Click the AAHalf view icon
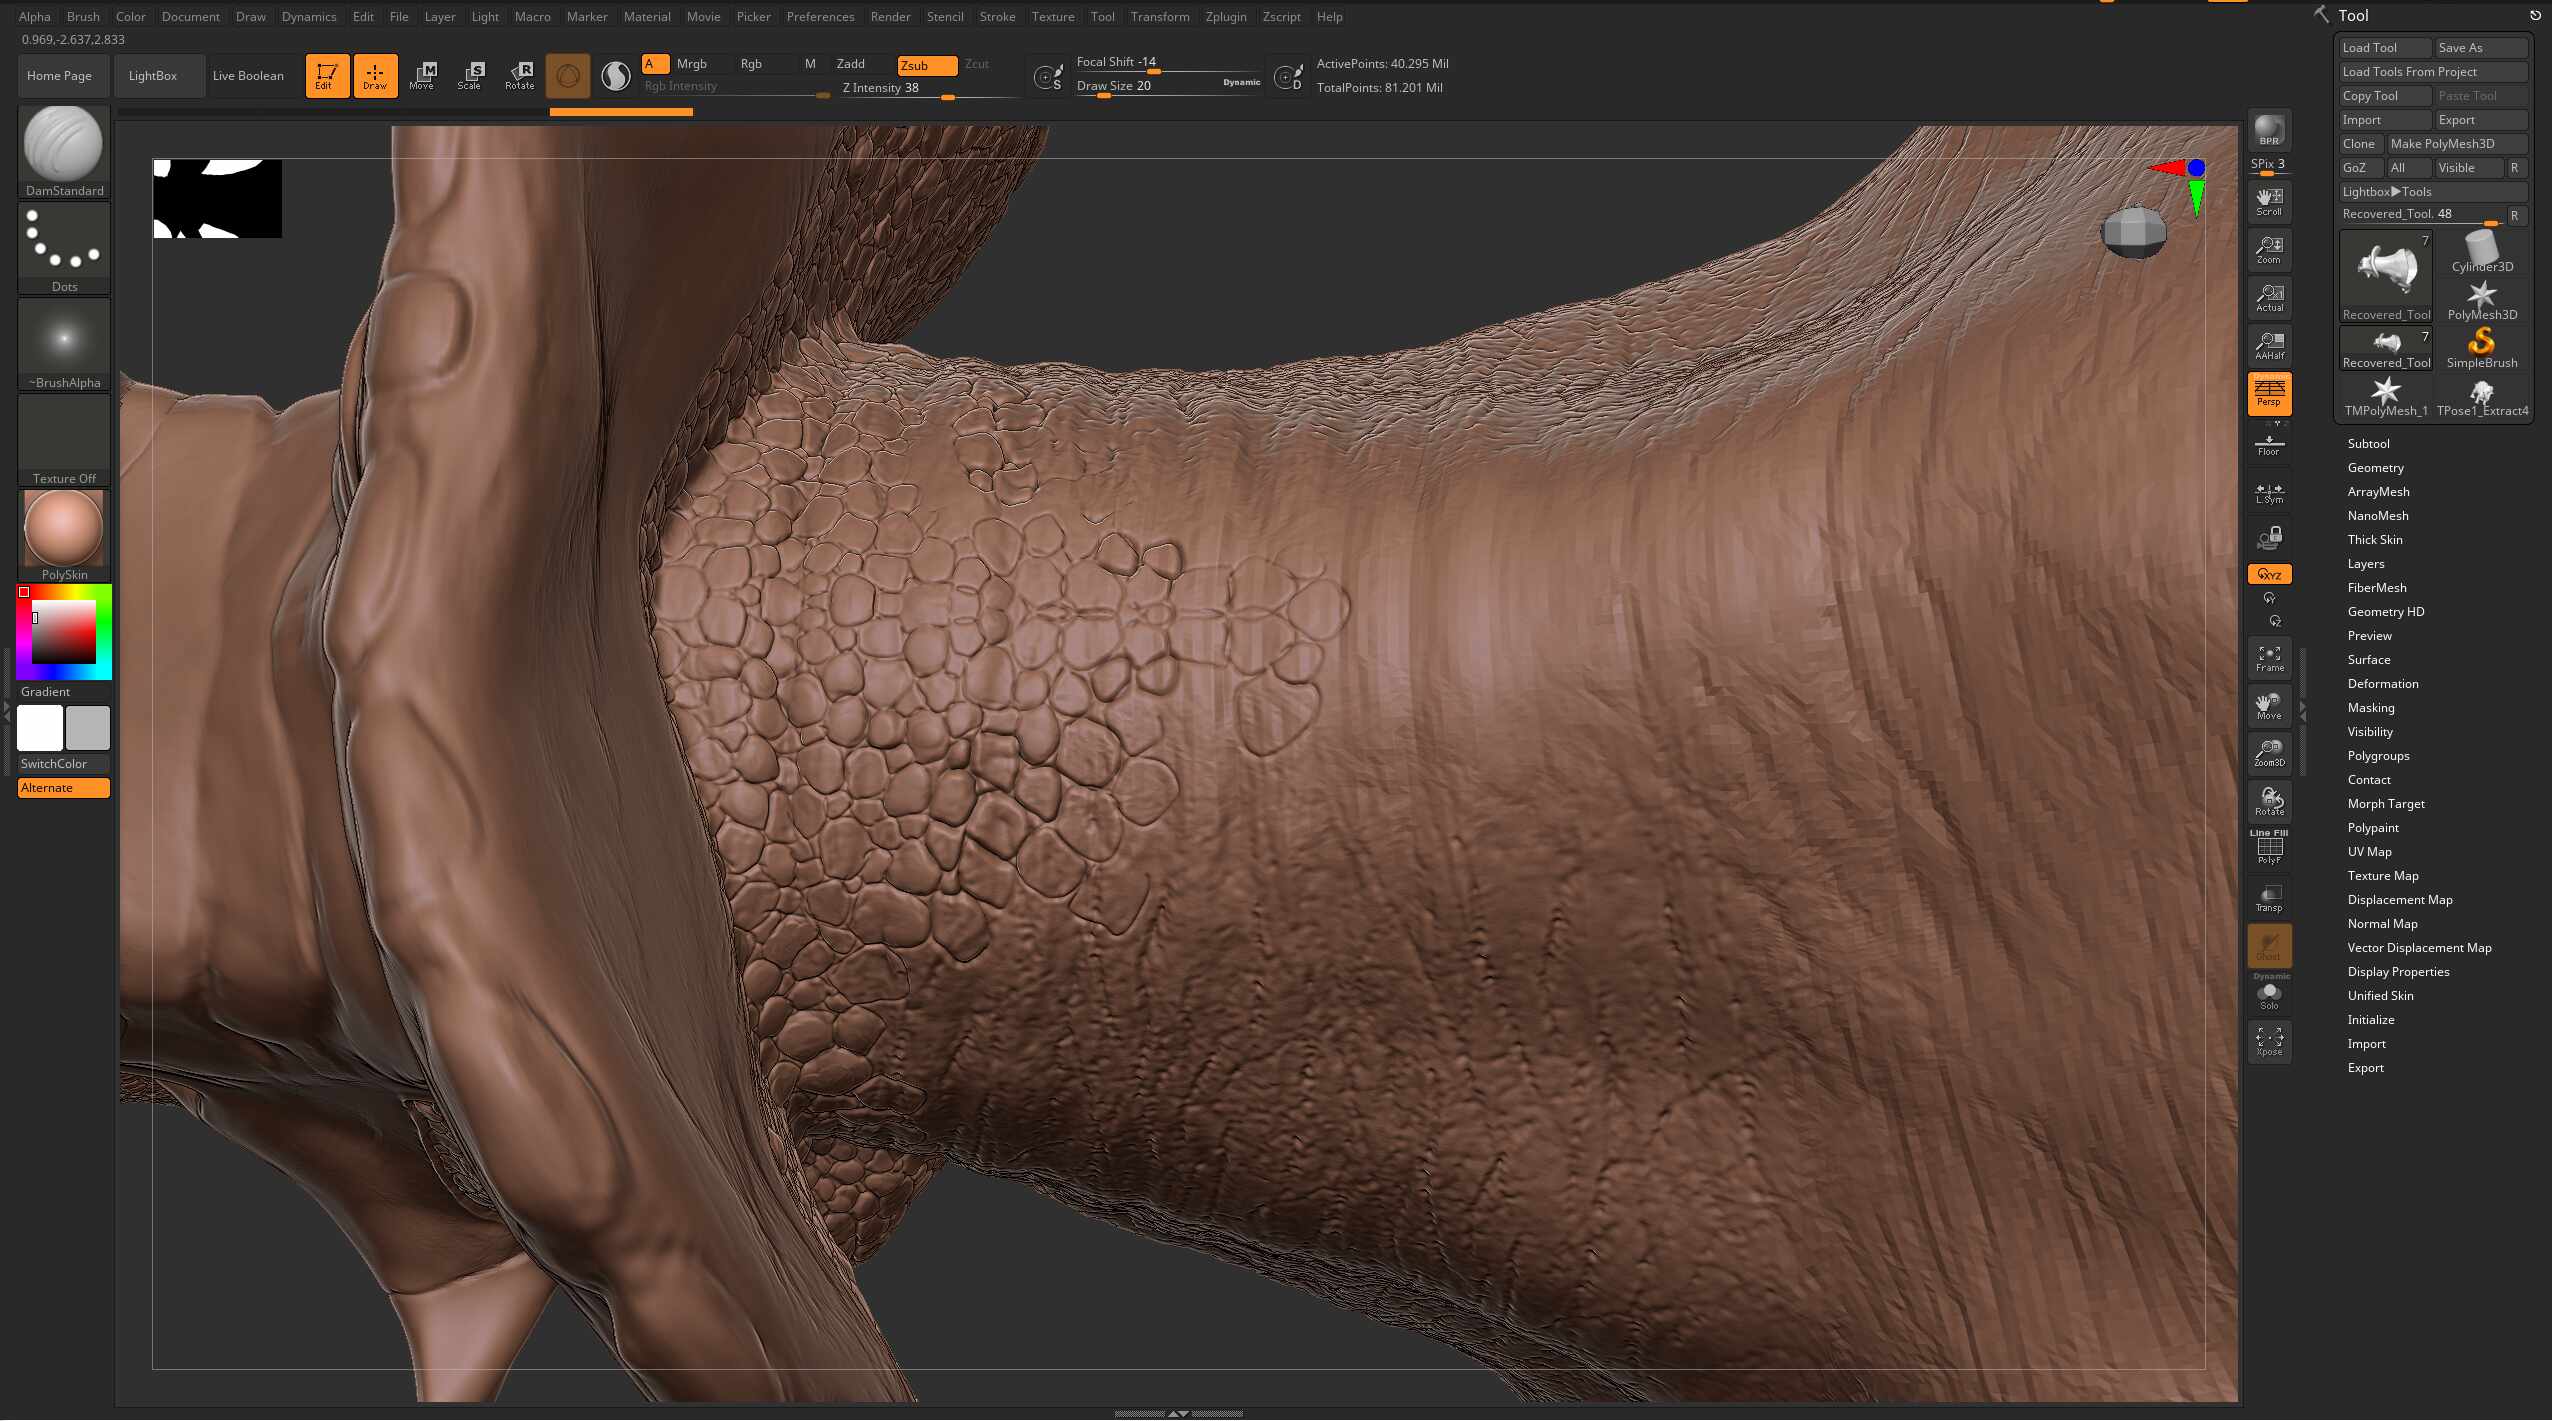The image size is (2552, 1421). [2269, 345]
